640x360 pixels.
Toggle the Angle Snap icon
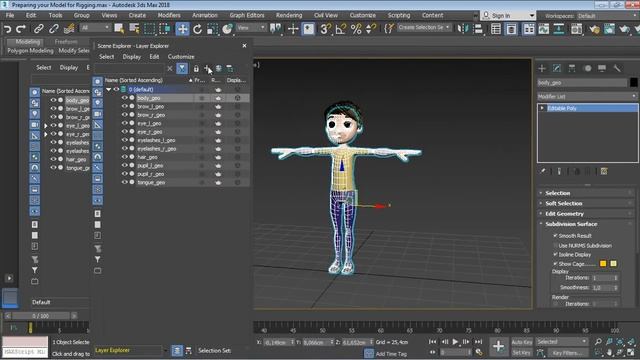click(340, 29)
